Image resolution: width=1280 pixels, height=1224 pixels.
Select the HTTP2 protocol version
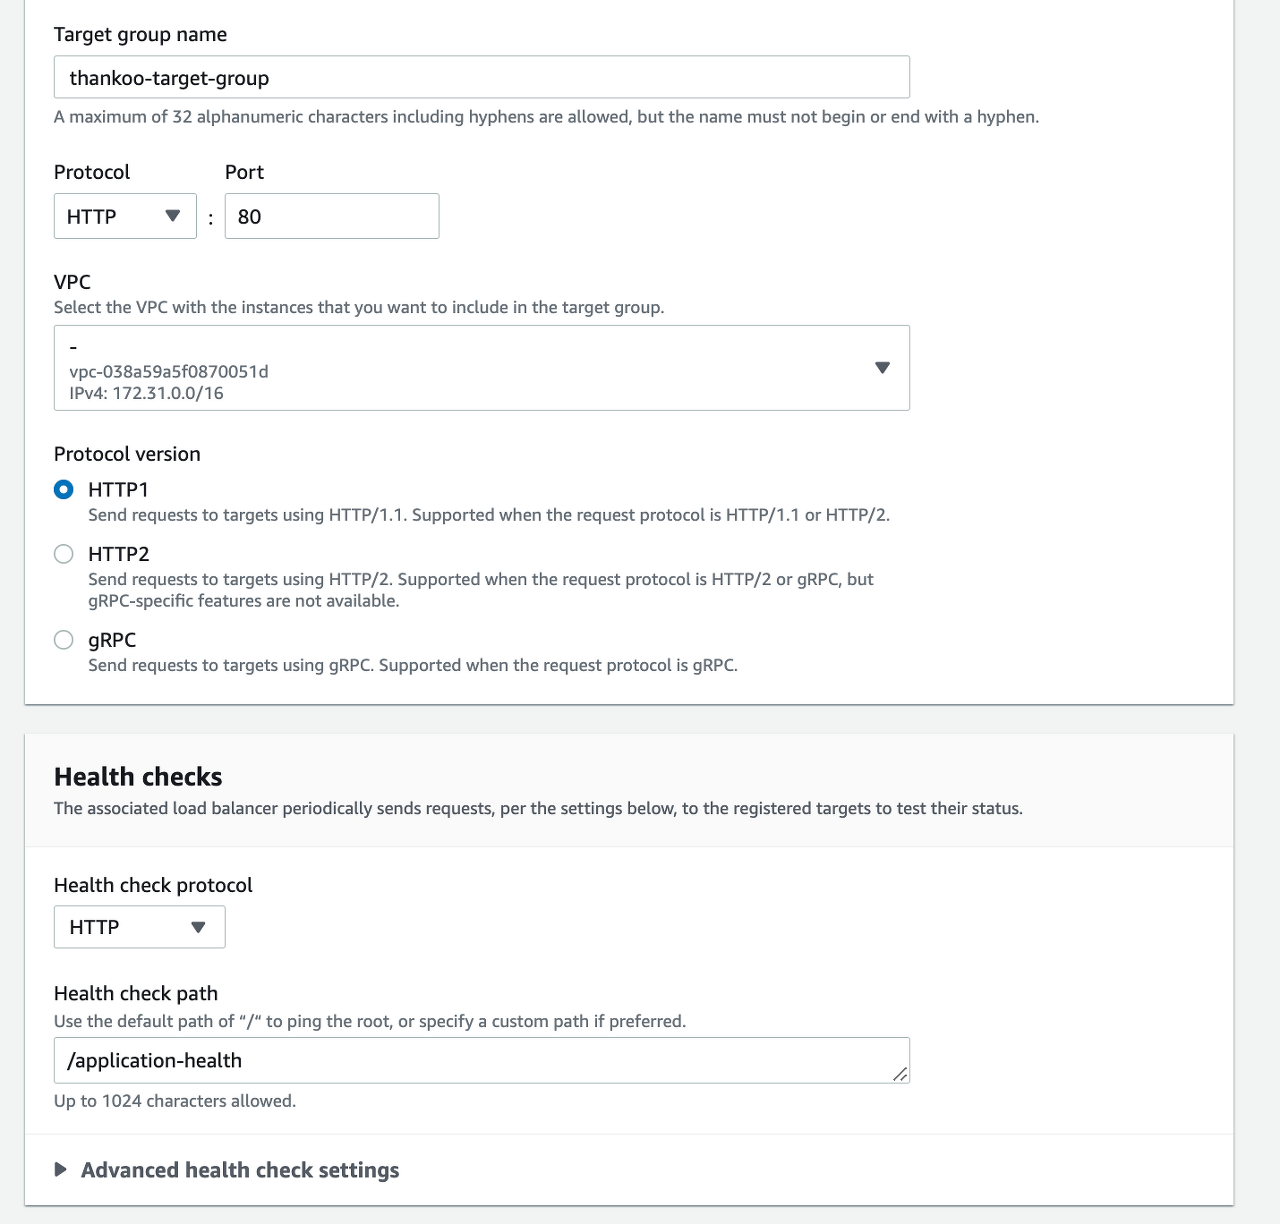point(64,554)
